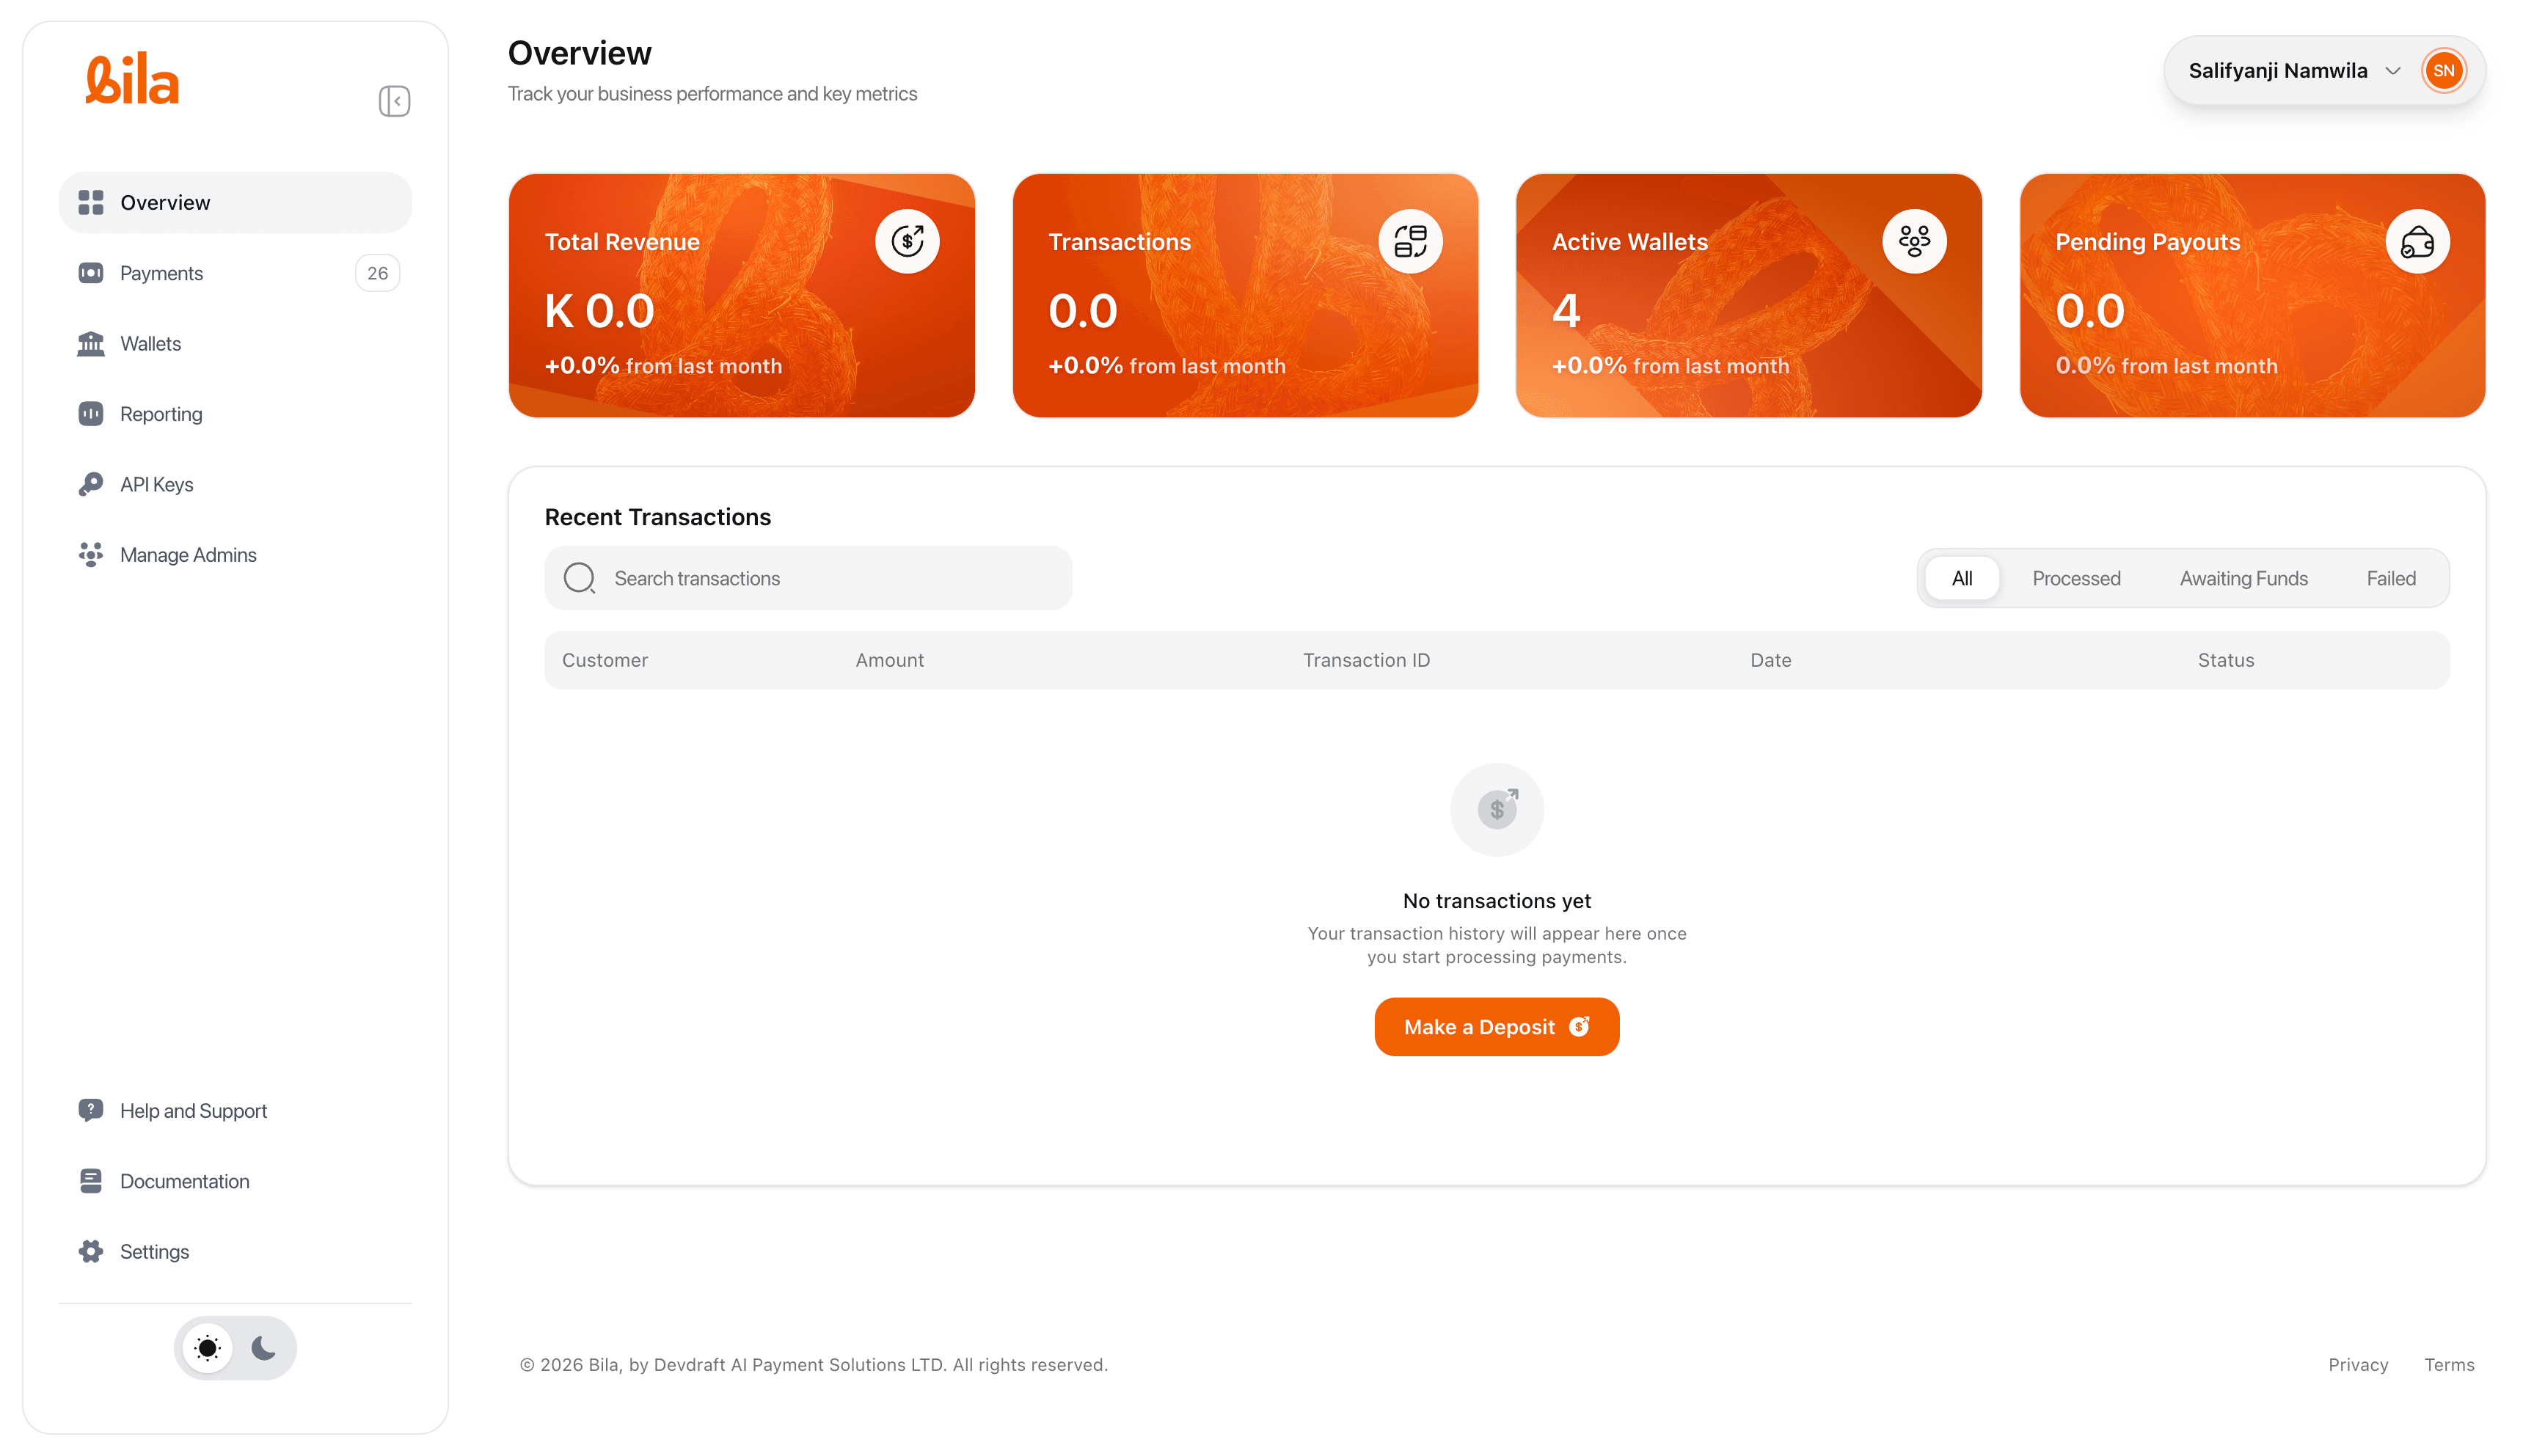2534x1456 pixels.
Task: Click the Manage Admins icon
Action: [91, 555]
